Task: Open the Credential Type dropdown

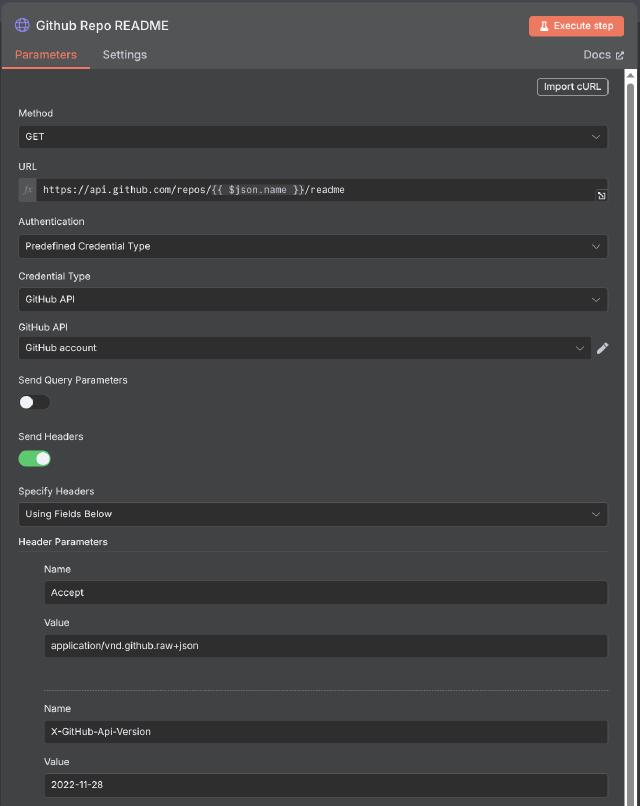Action: (313, 299)
